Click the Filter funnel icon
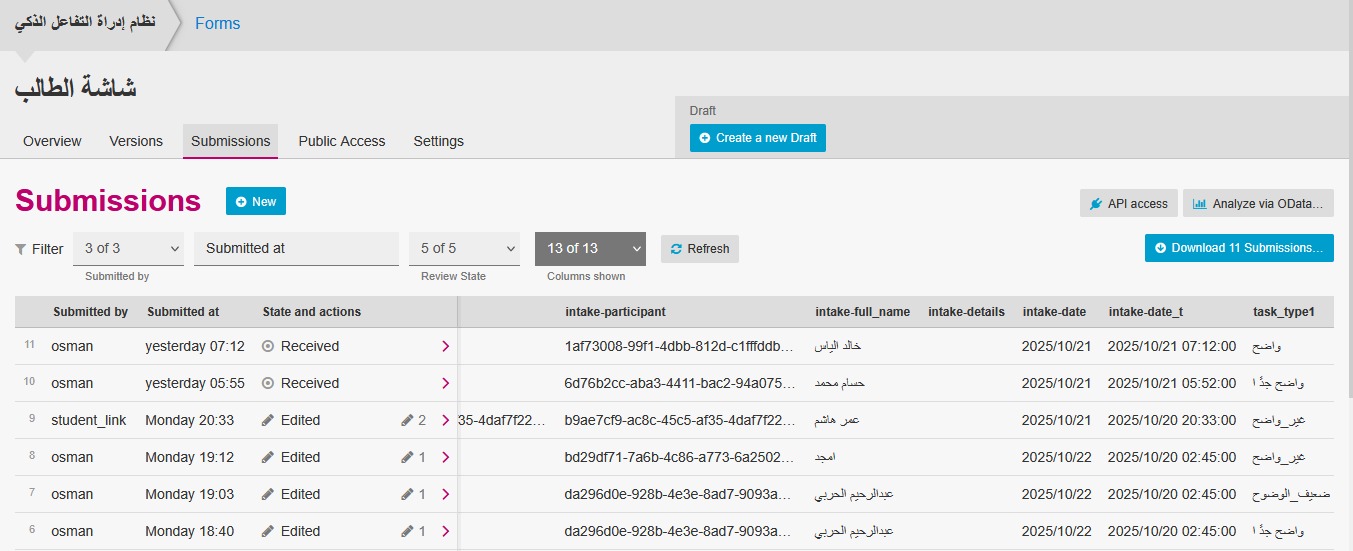This screenshot has width=1353, height=551. pos(21,249)
